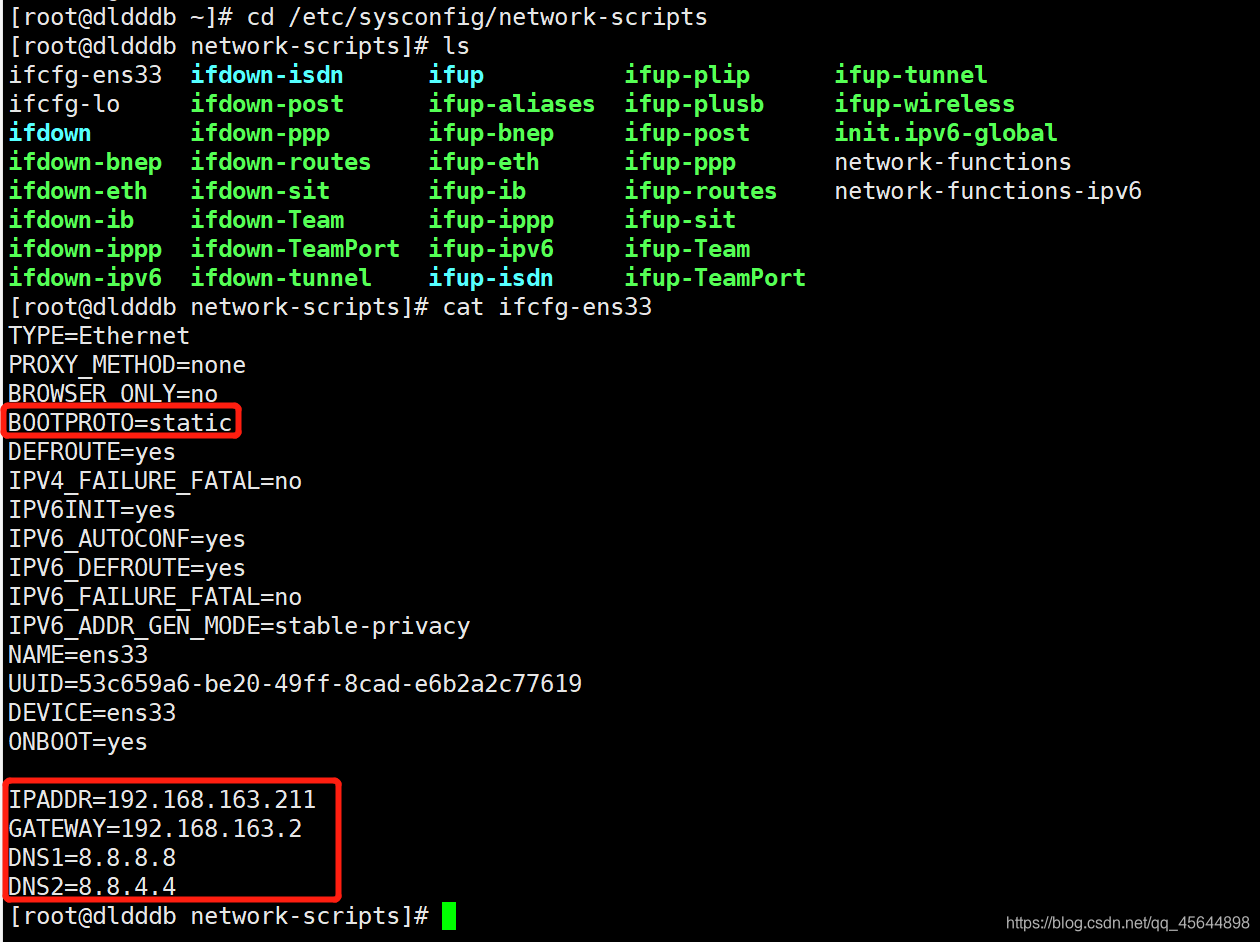Click the UUID=53c659a6-be20-49ff-8cad-e6b2a2c77619 line

[x=295, y=684]
